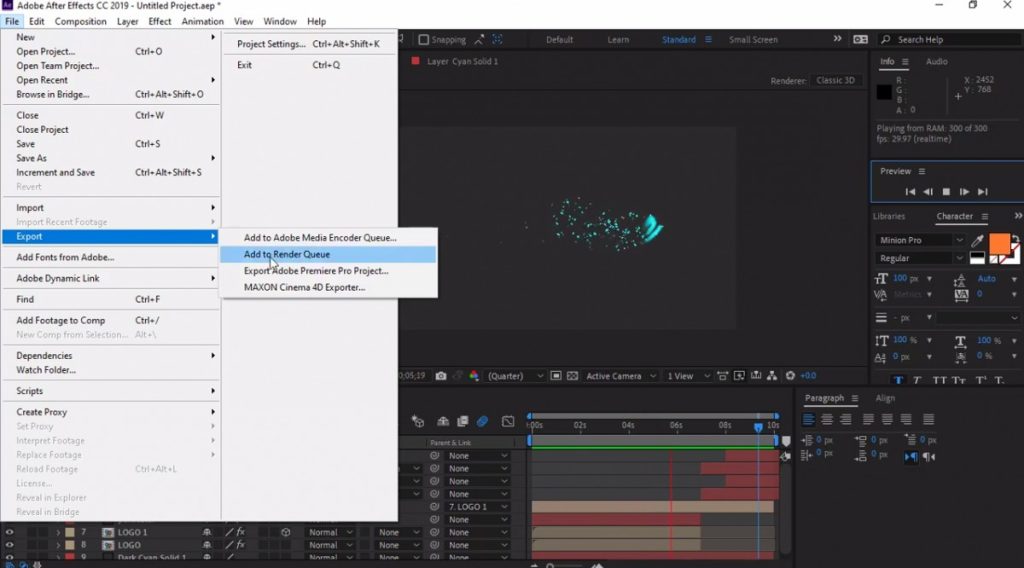This screenshot has width=1024, height=568.
Task: Click the snapshot camera icon in viewer
Action: click(x=441, y=376)
